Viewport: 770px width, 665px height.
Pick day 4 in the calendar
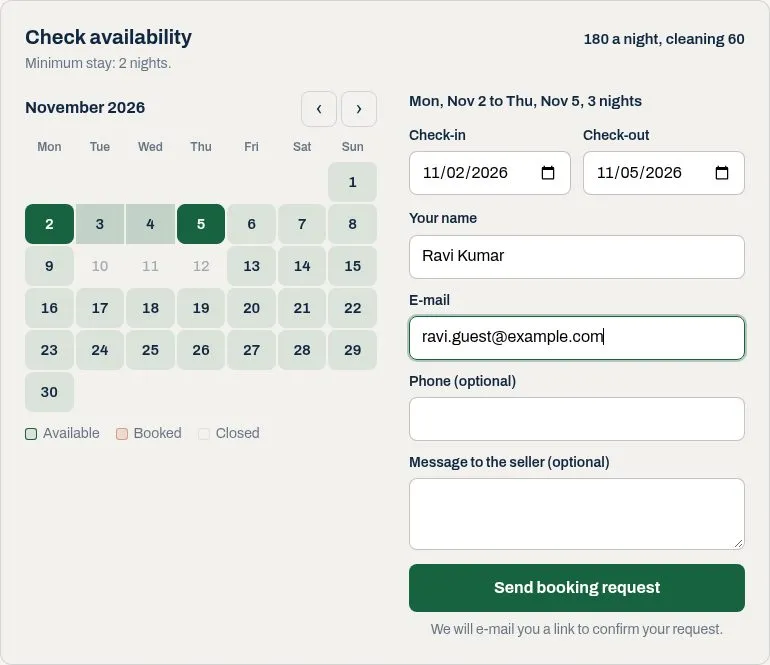tap(150, 224)
